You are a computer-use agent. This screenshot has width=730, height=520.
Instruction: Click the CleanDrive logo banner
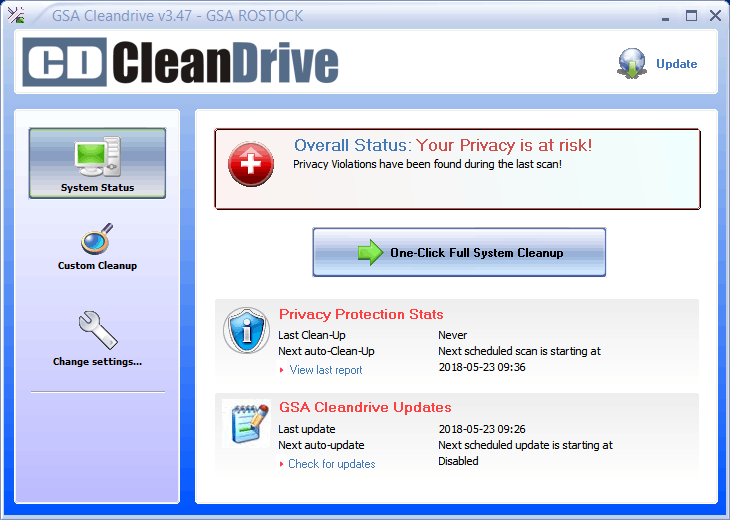pos(181,62)
